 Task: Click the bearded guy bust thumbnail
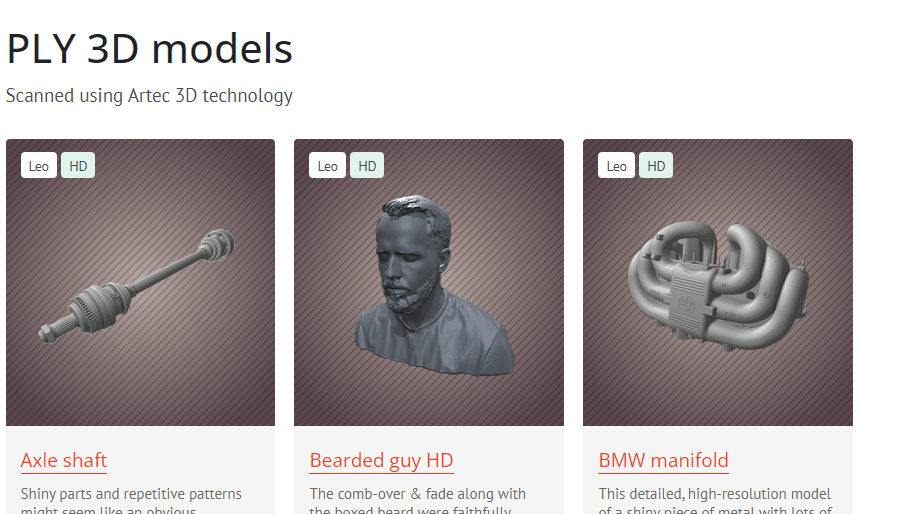[429, 283]
